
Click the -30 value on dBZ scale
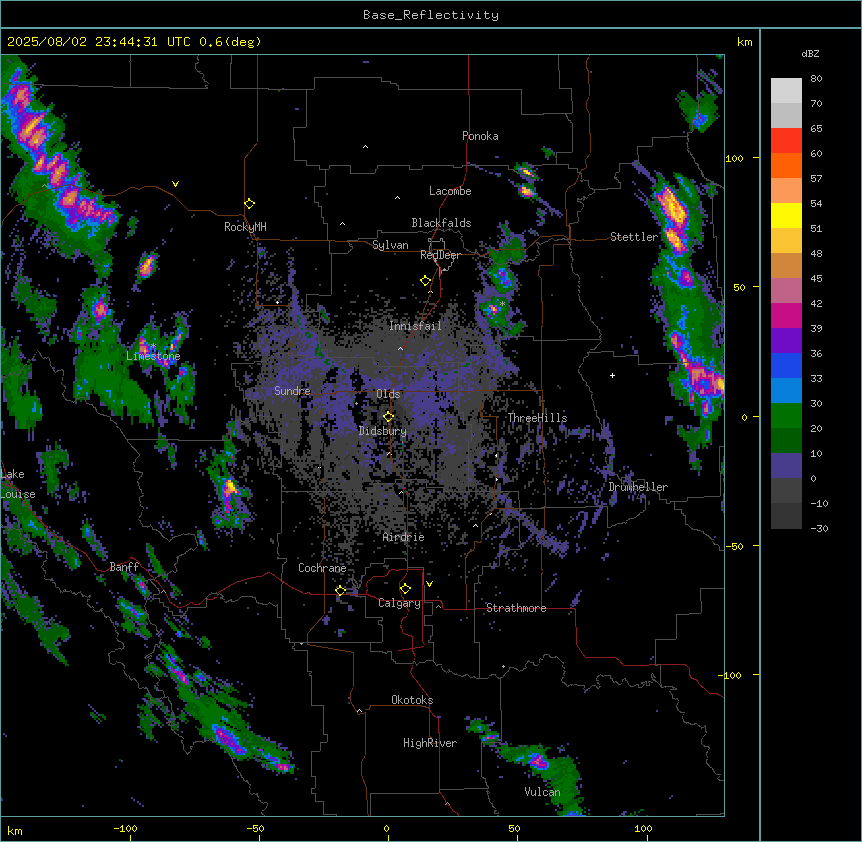(x=819, y=529)
